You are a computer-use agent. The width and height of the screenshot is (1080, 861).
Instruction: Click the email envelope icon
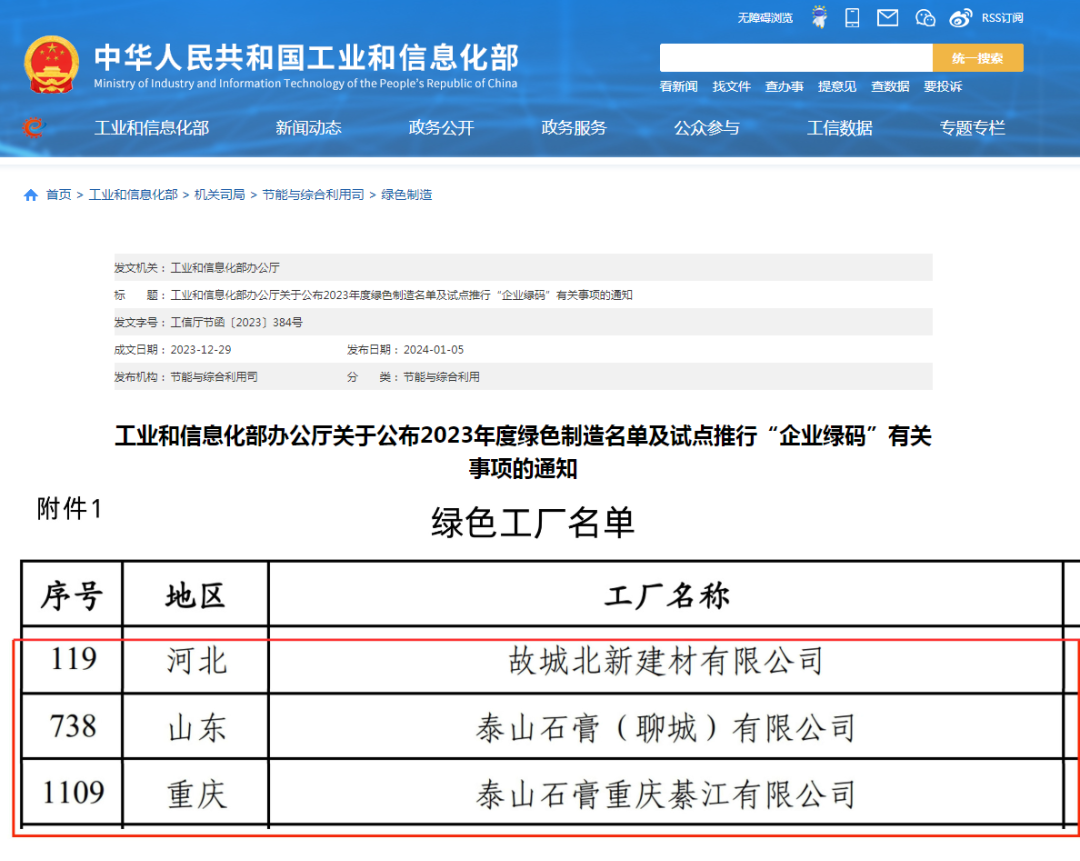point(887,17)
